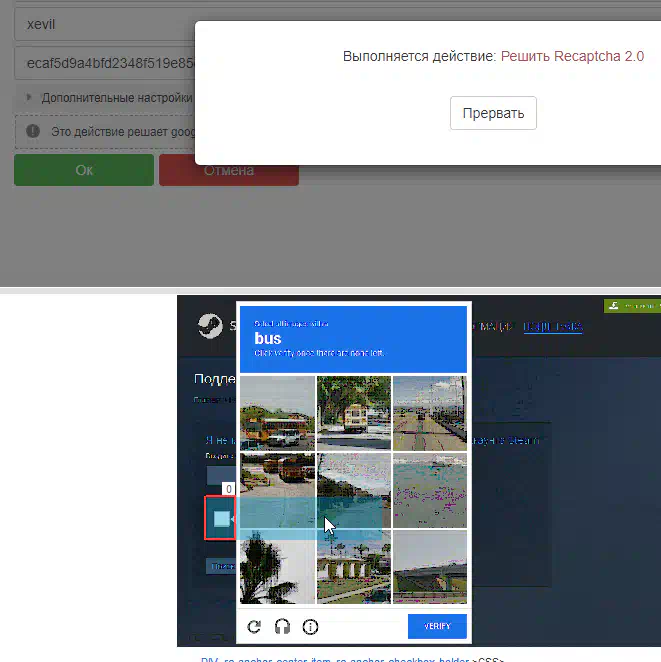Click the exclamation info icon beside Это действие
Screen dimensions: 661x662
[x=33, y=131]
